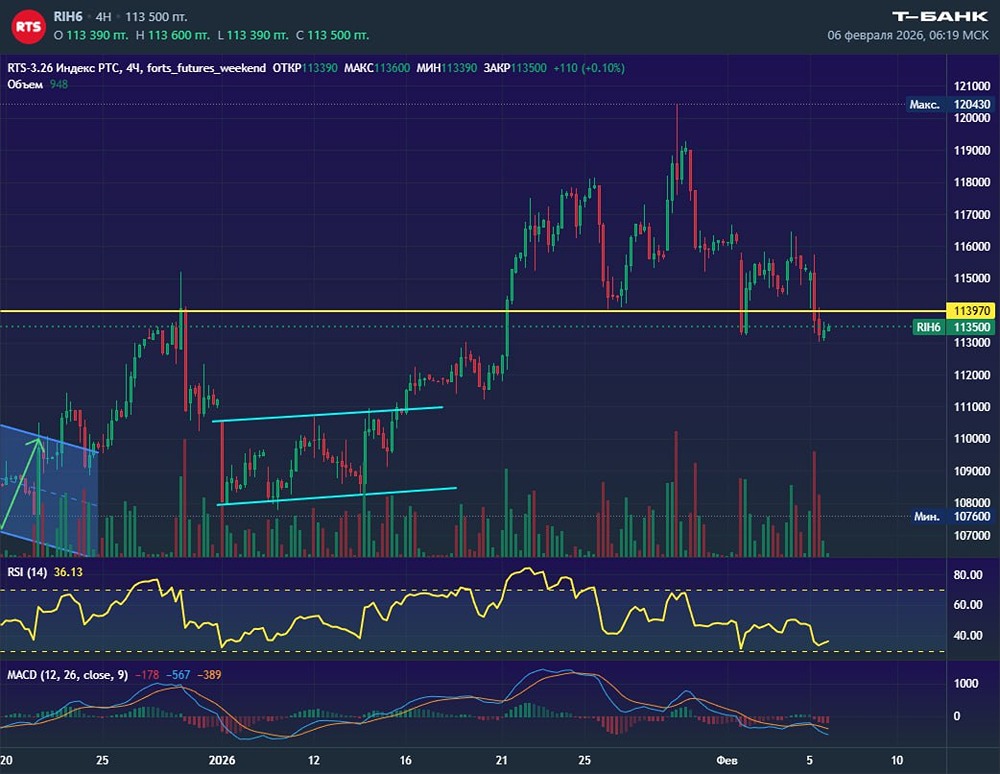Click the MACD value -567
The image size is (1000, 774).
tap(178, 675)
